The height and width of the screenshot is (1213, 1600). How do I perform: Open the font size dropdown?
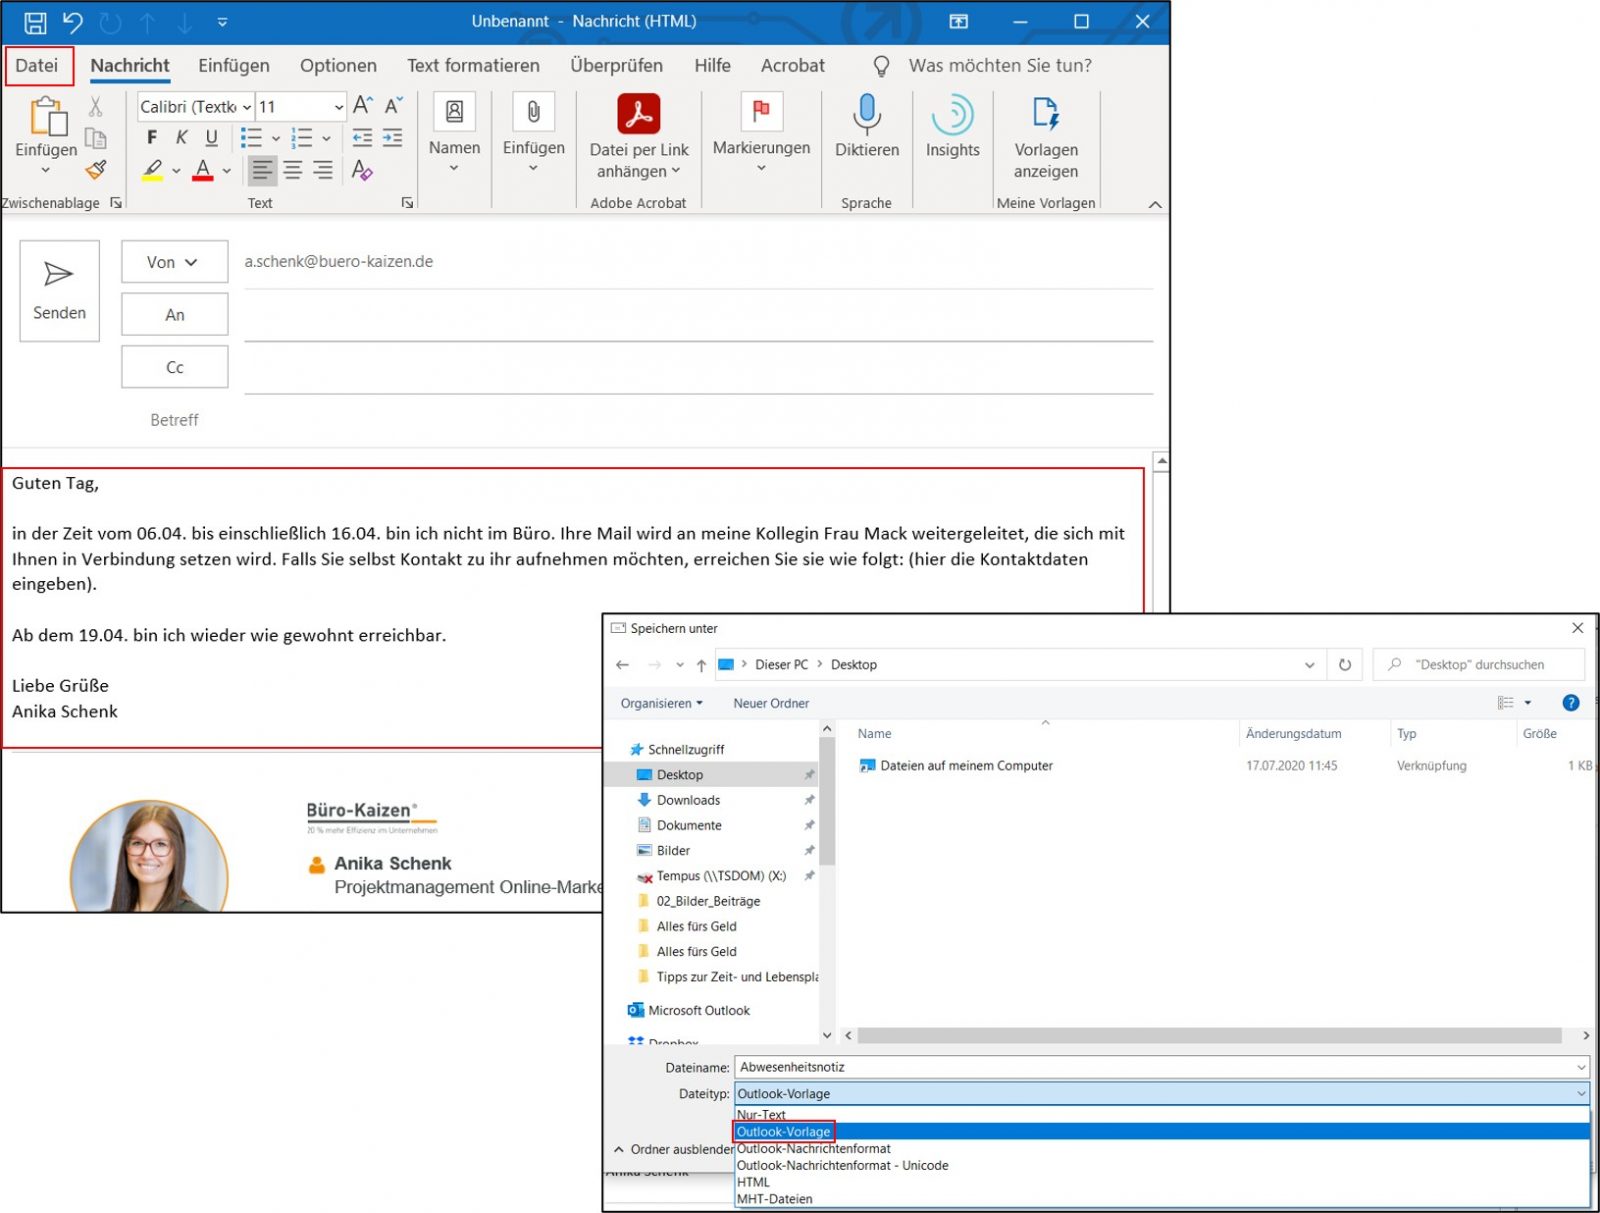339,107
